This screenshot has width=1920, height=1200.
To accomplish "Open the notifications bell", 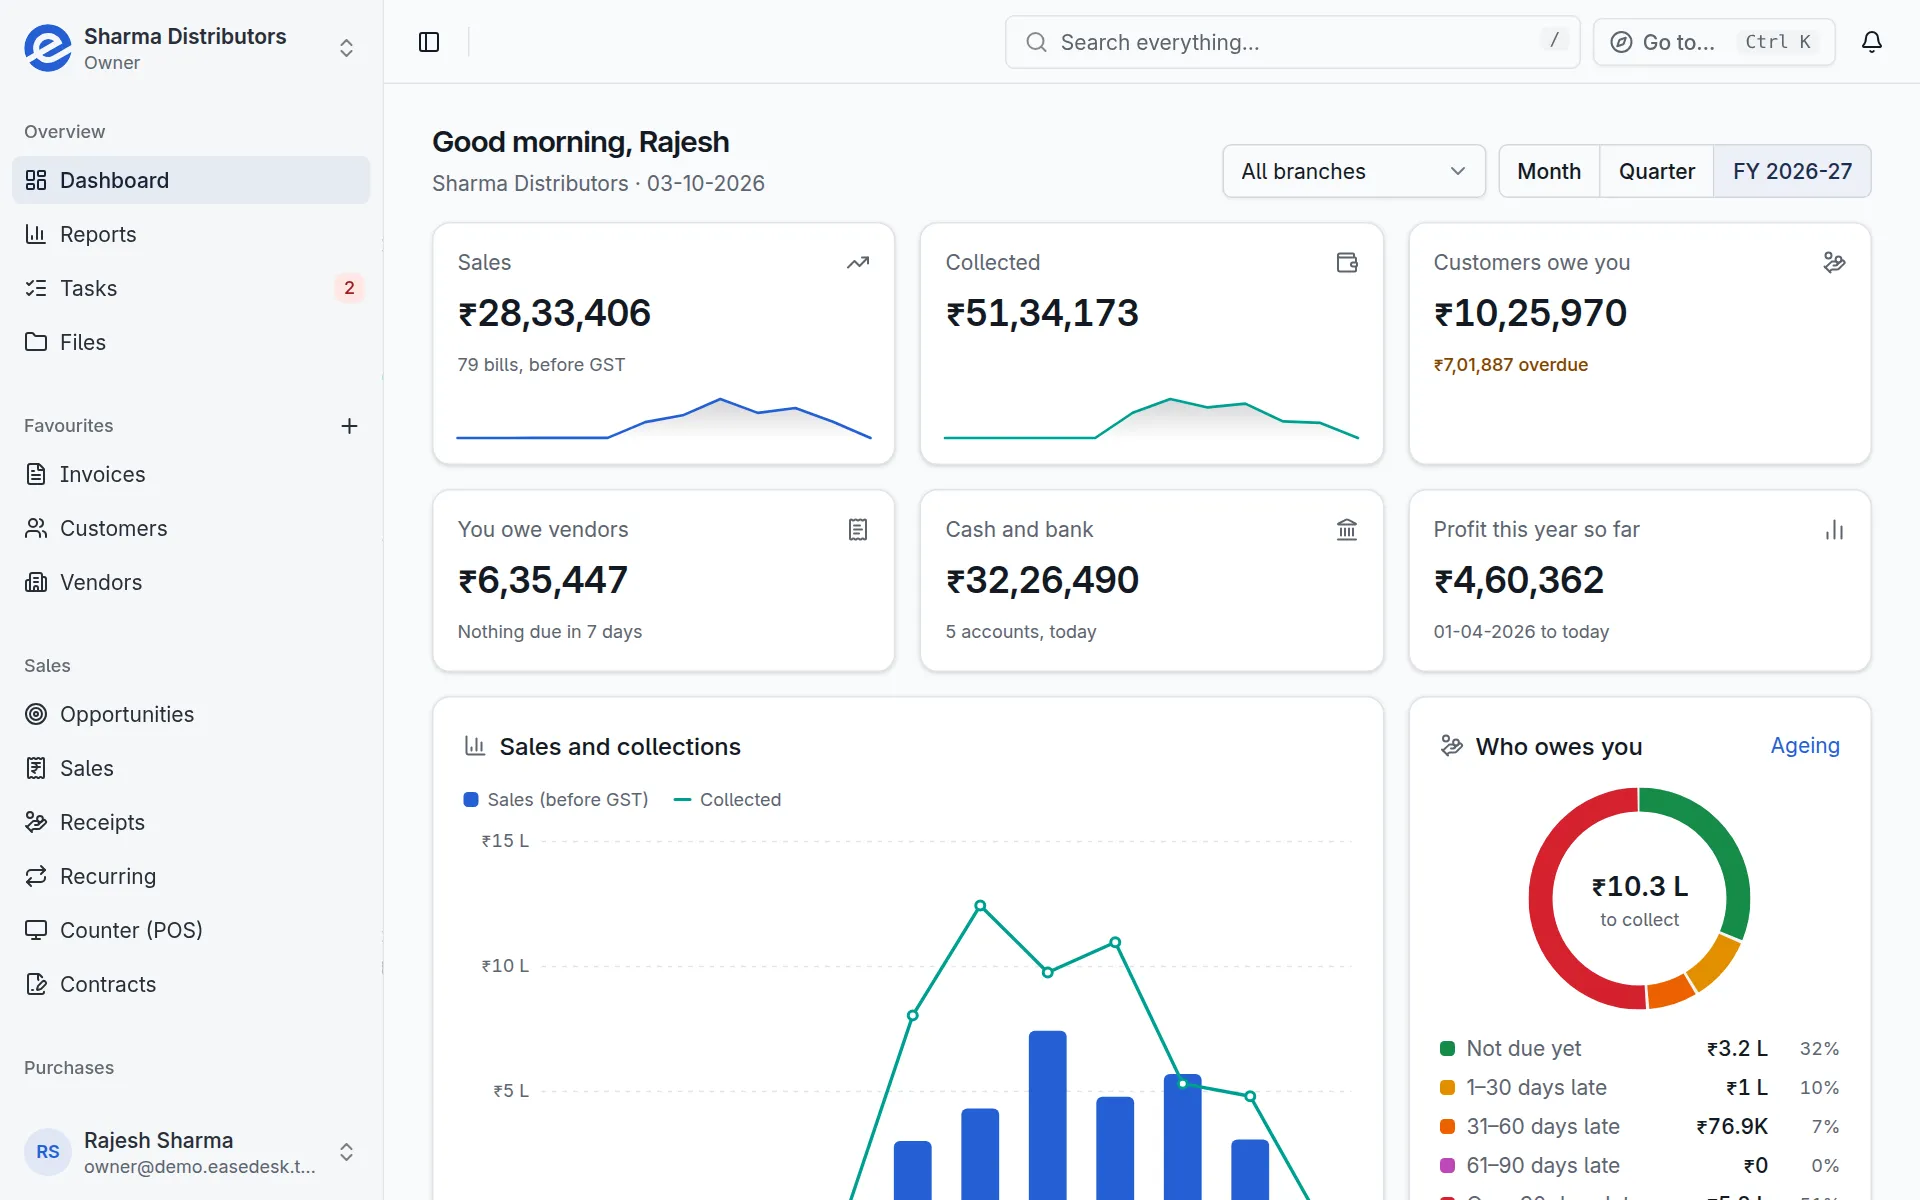I will click(x=1872, y=42).
